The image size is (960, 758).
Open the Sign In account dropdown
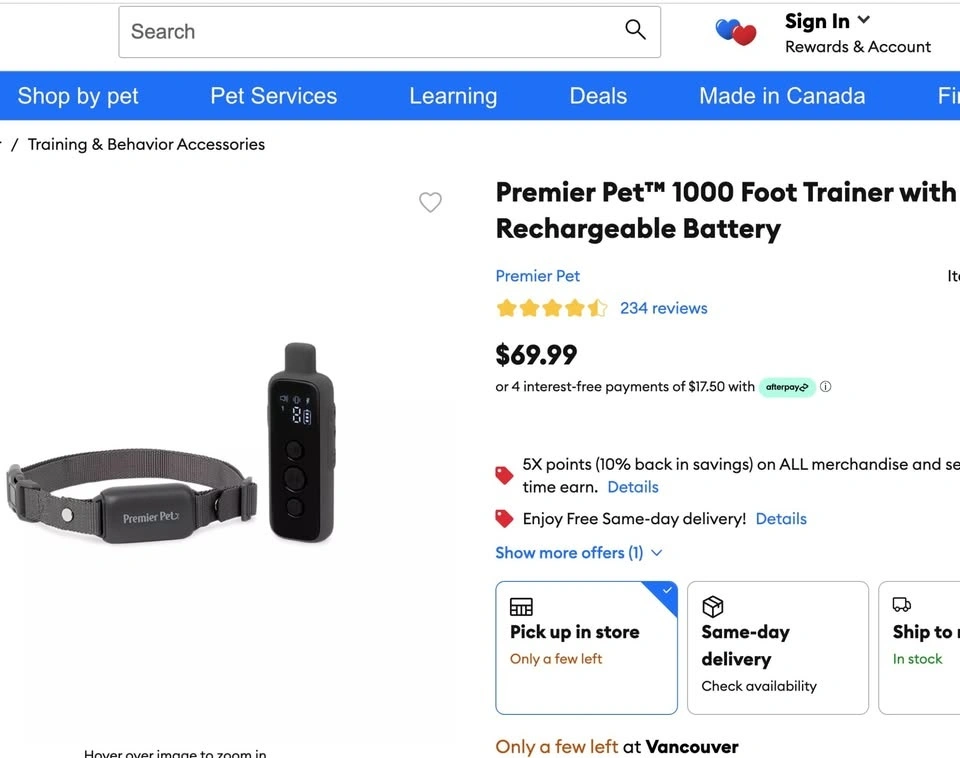tap(827, 21)
